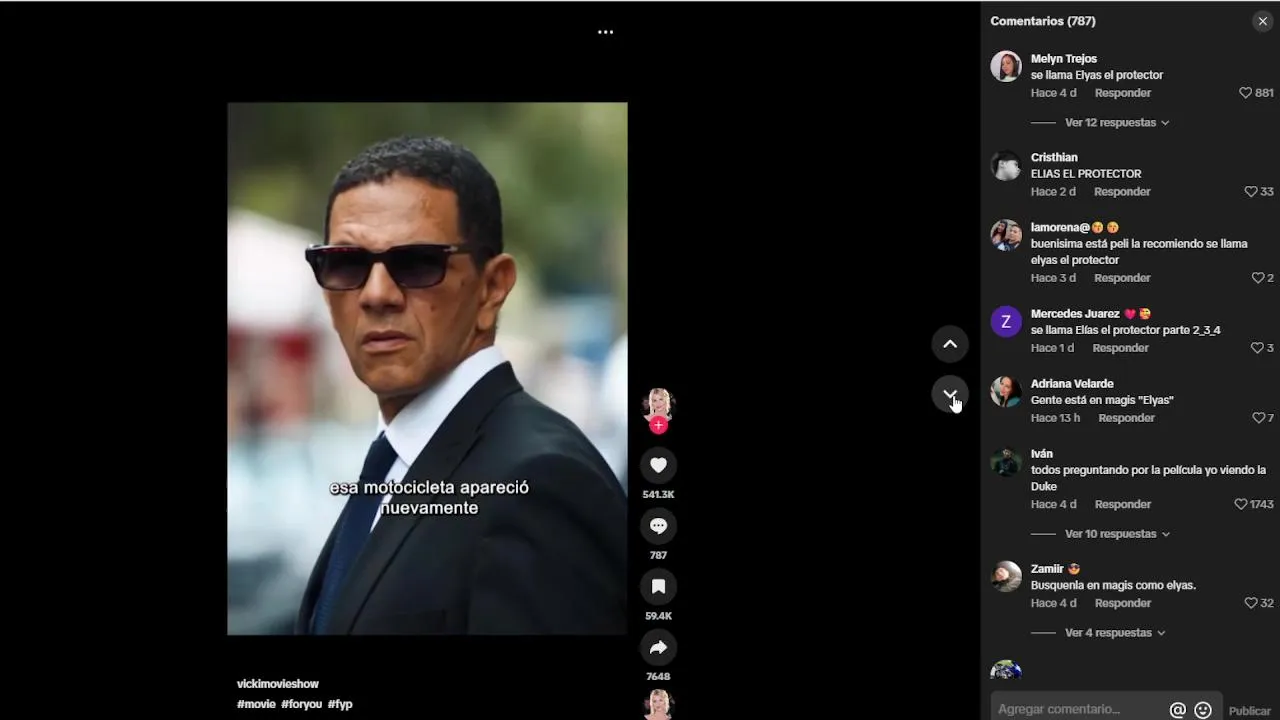Click the 7648 shares count
1280x720 pixels.
(658, 677)
